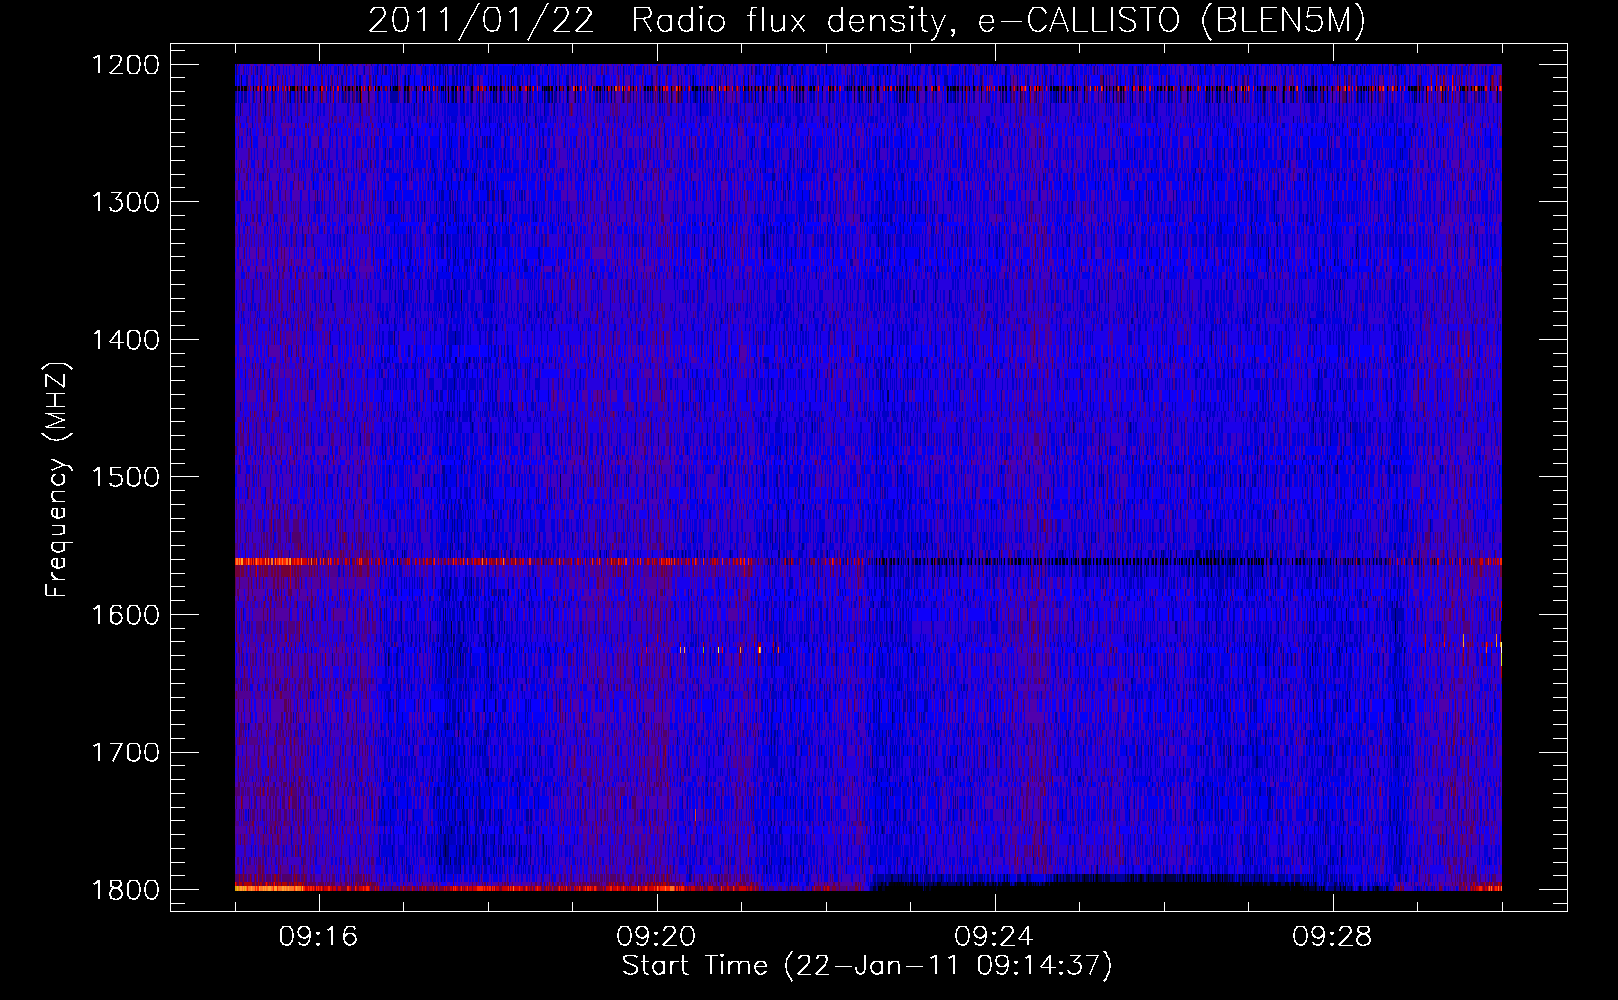Click the 1400 frequency tick label
Screen dimensions: 1618x1000
coord(126,340)
